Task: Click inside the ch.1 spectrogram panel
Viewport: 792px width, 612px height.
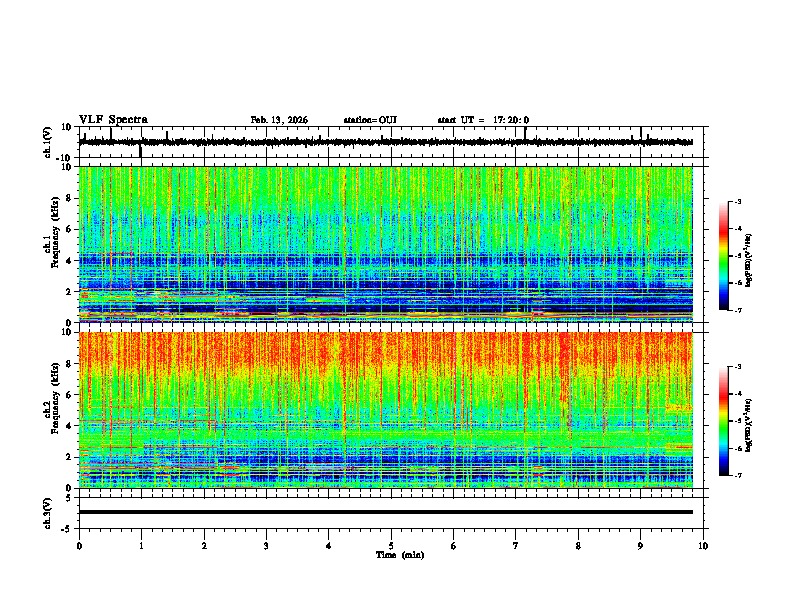Action: (385, 244)
